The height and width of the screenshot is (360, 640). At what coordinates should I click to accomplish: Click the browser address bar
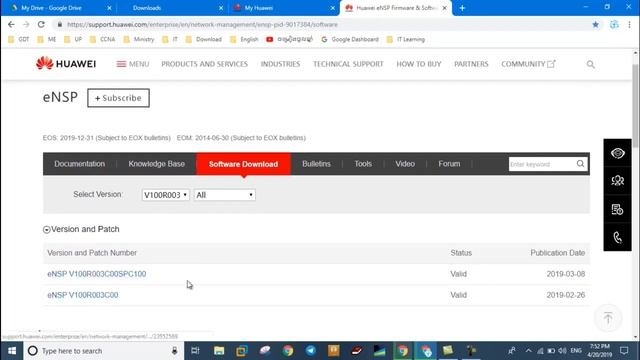[322, 24]
